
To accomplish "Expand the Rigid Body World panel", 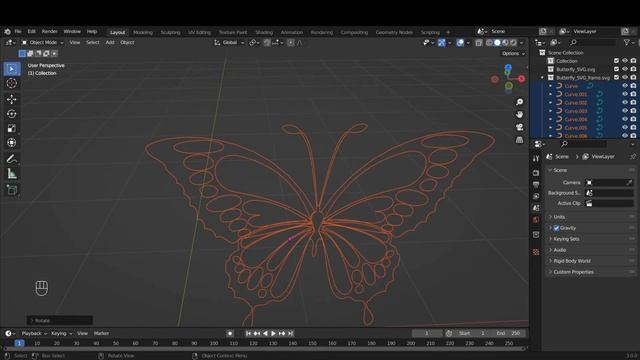I will (591, 261).
